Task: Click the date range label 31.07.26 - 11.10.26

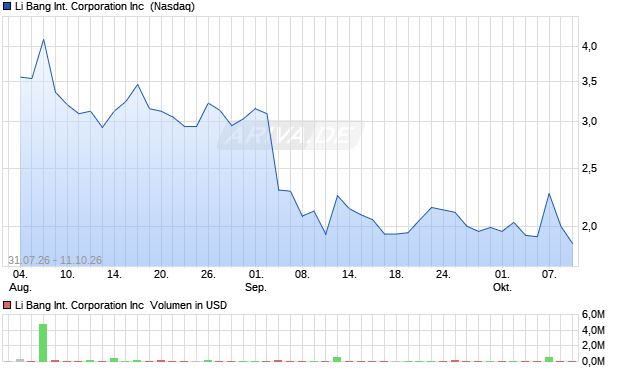Action: click(55, 260)
